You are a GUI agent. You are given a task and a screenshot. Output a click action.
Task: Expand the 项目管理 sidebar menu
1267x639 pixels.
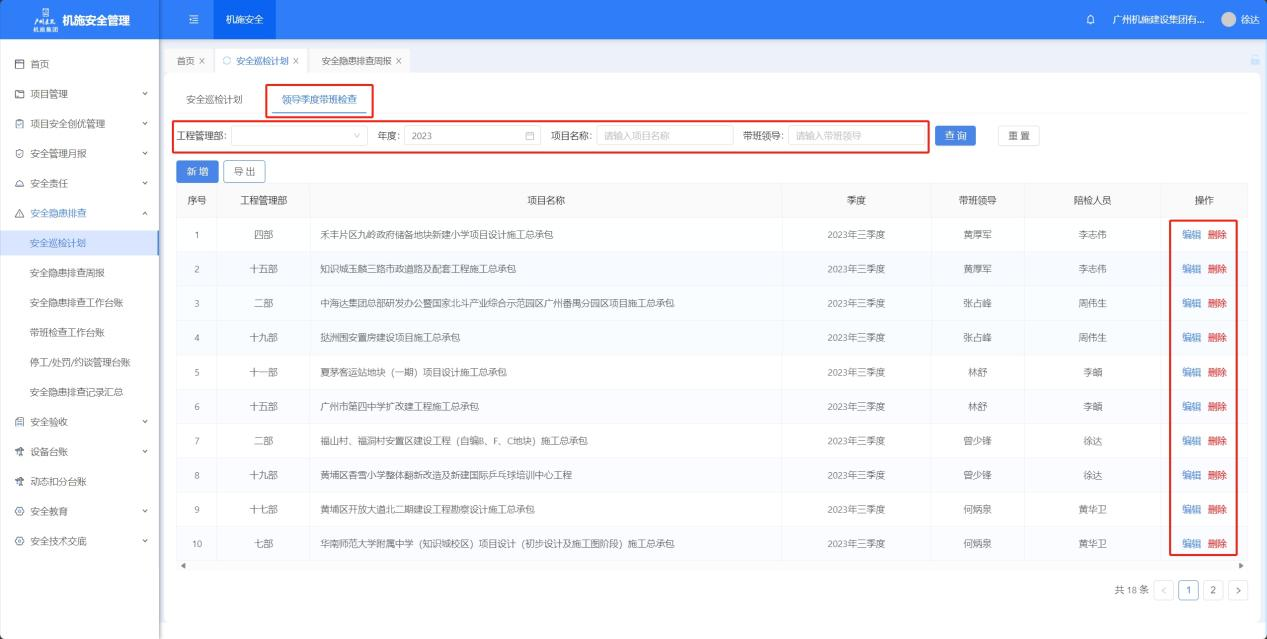pyautogui.click(x=145, y=94)
